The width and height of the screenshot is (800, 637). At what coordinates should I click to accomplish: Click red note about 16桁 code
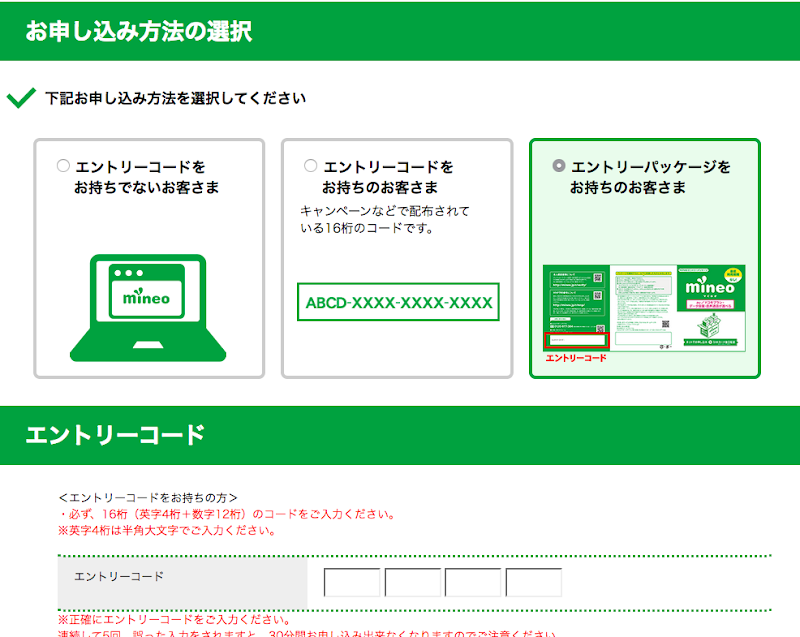click(x=227, y=514)
